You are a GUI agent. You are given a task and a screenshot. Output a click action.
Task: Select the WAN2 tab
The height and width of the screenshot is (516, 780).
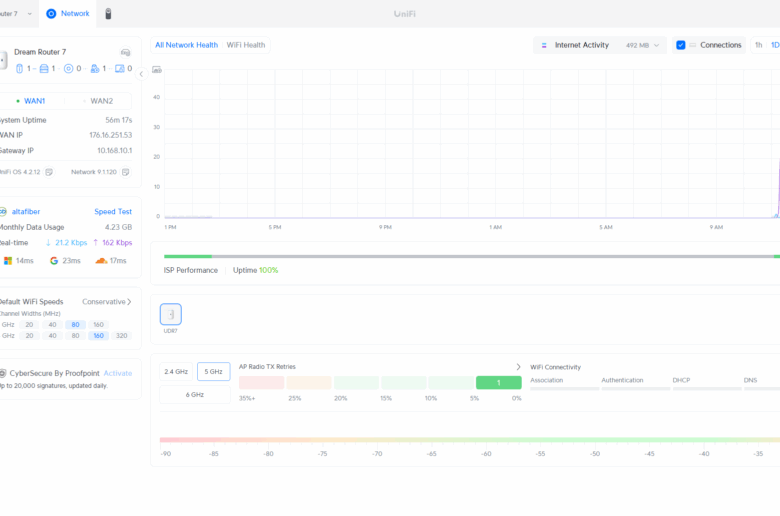coord(98,101)
